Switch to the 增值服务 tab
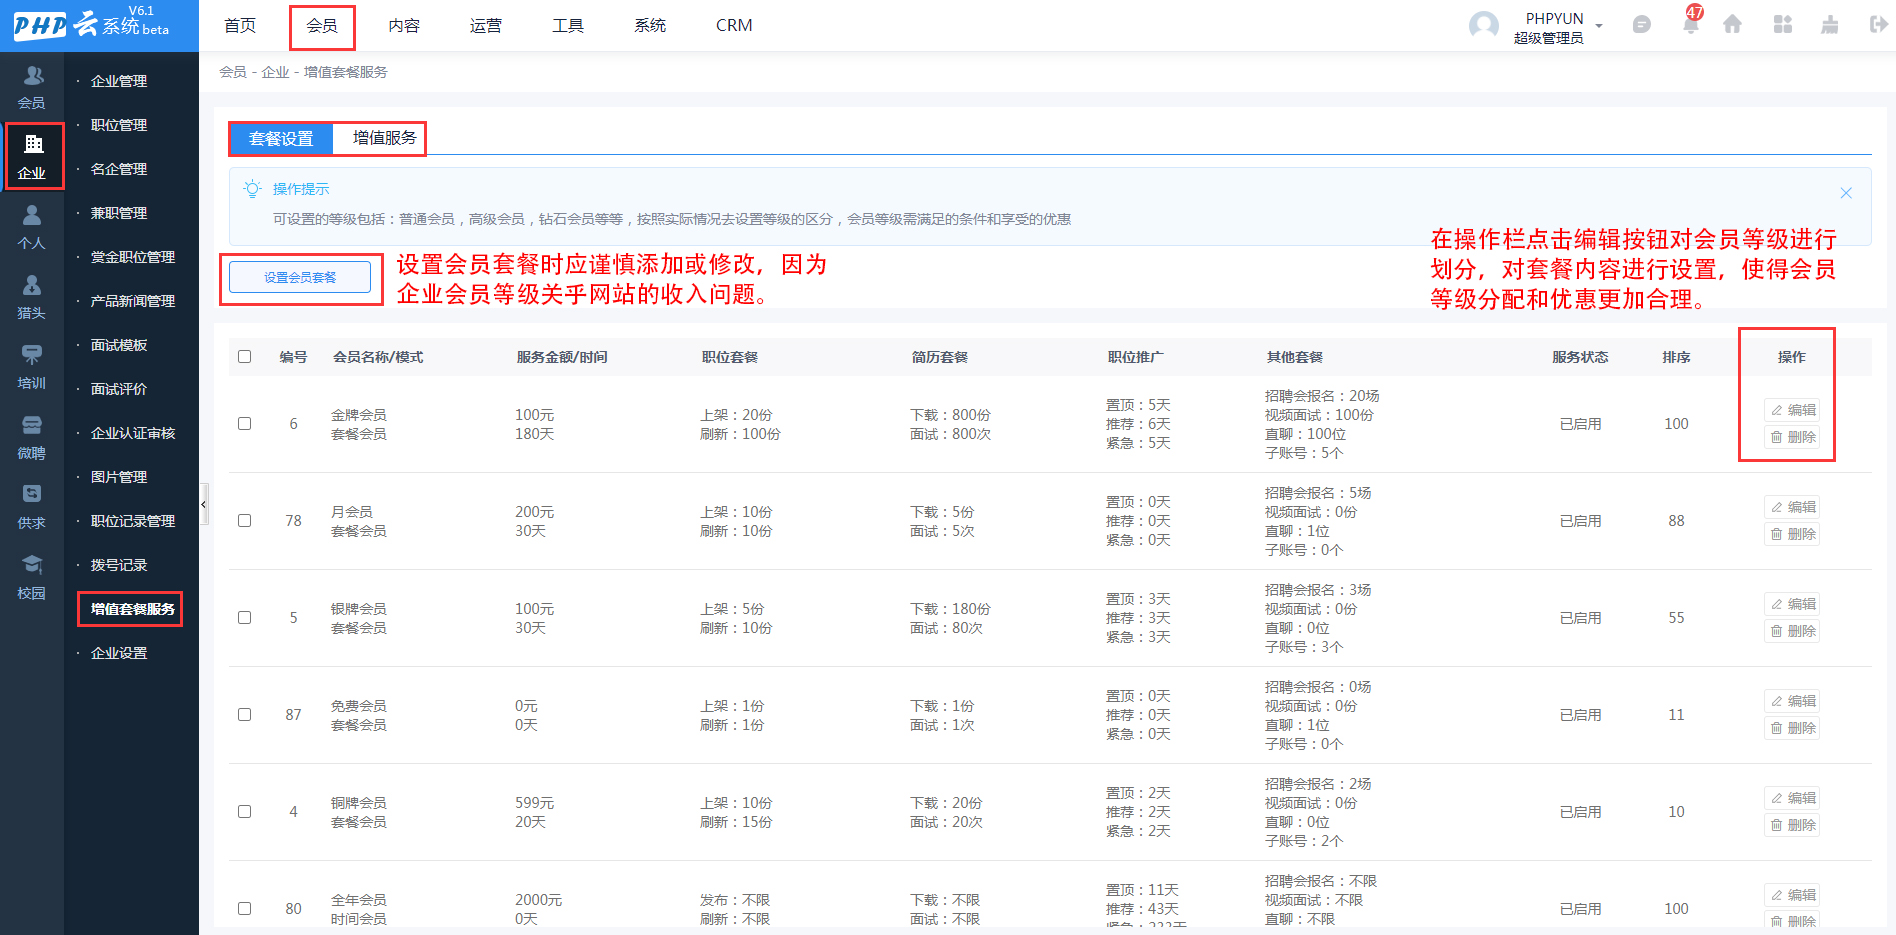 384,138
